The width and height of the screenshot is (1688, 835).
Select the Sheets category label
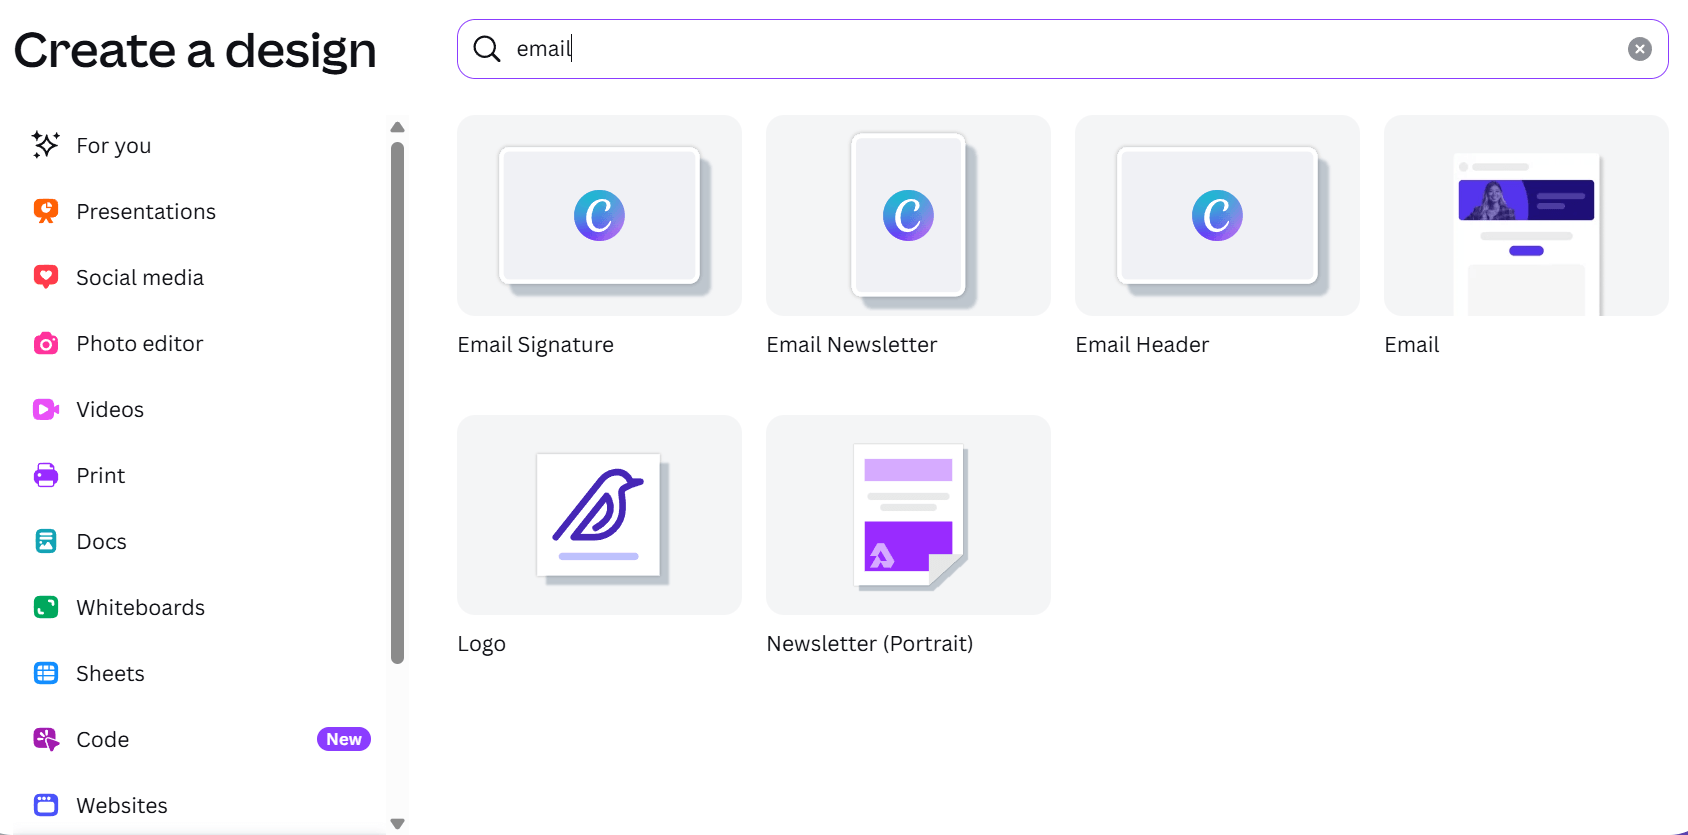110,674
